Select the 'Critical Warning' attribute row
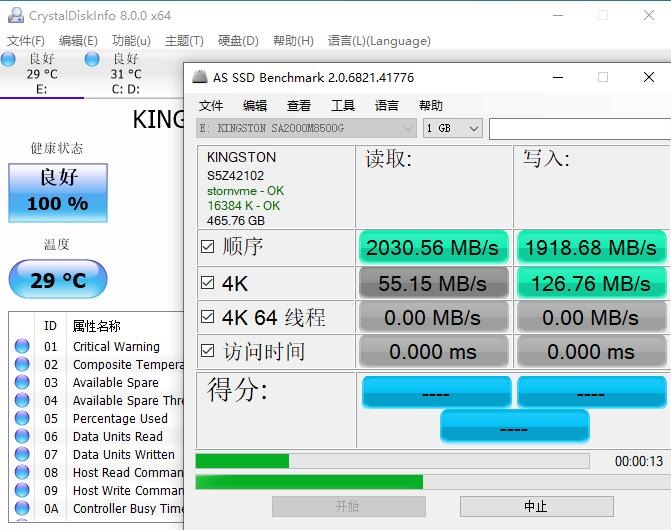 pyautogui.click(x=96, y=346)
